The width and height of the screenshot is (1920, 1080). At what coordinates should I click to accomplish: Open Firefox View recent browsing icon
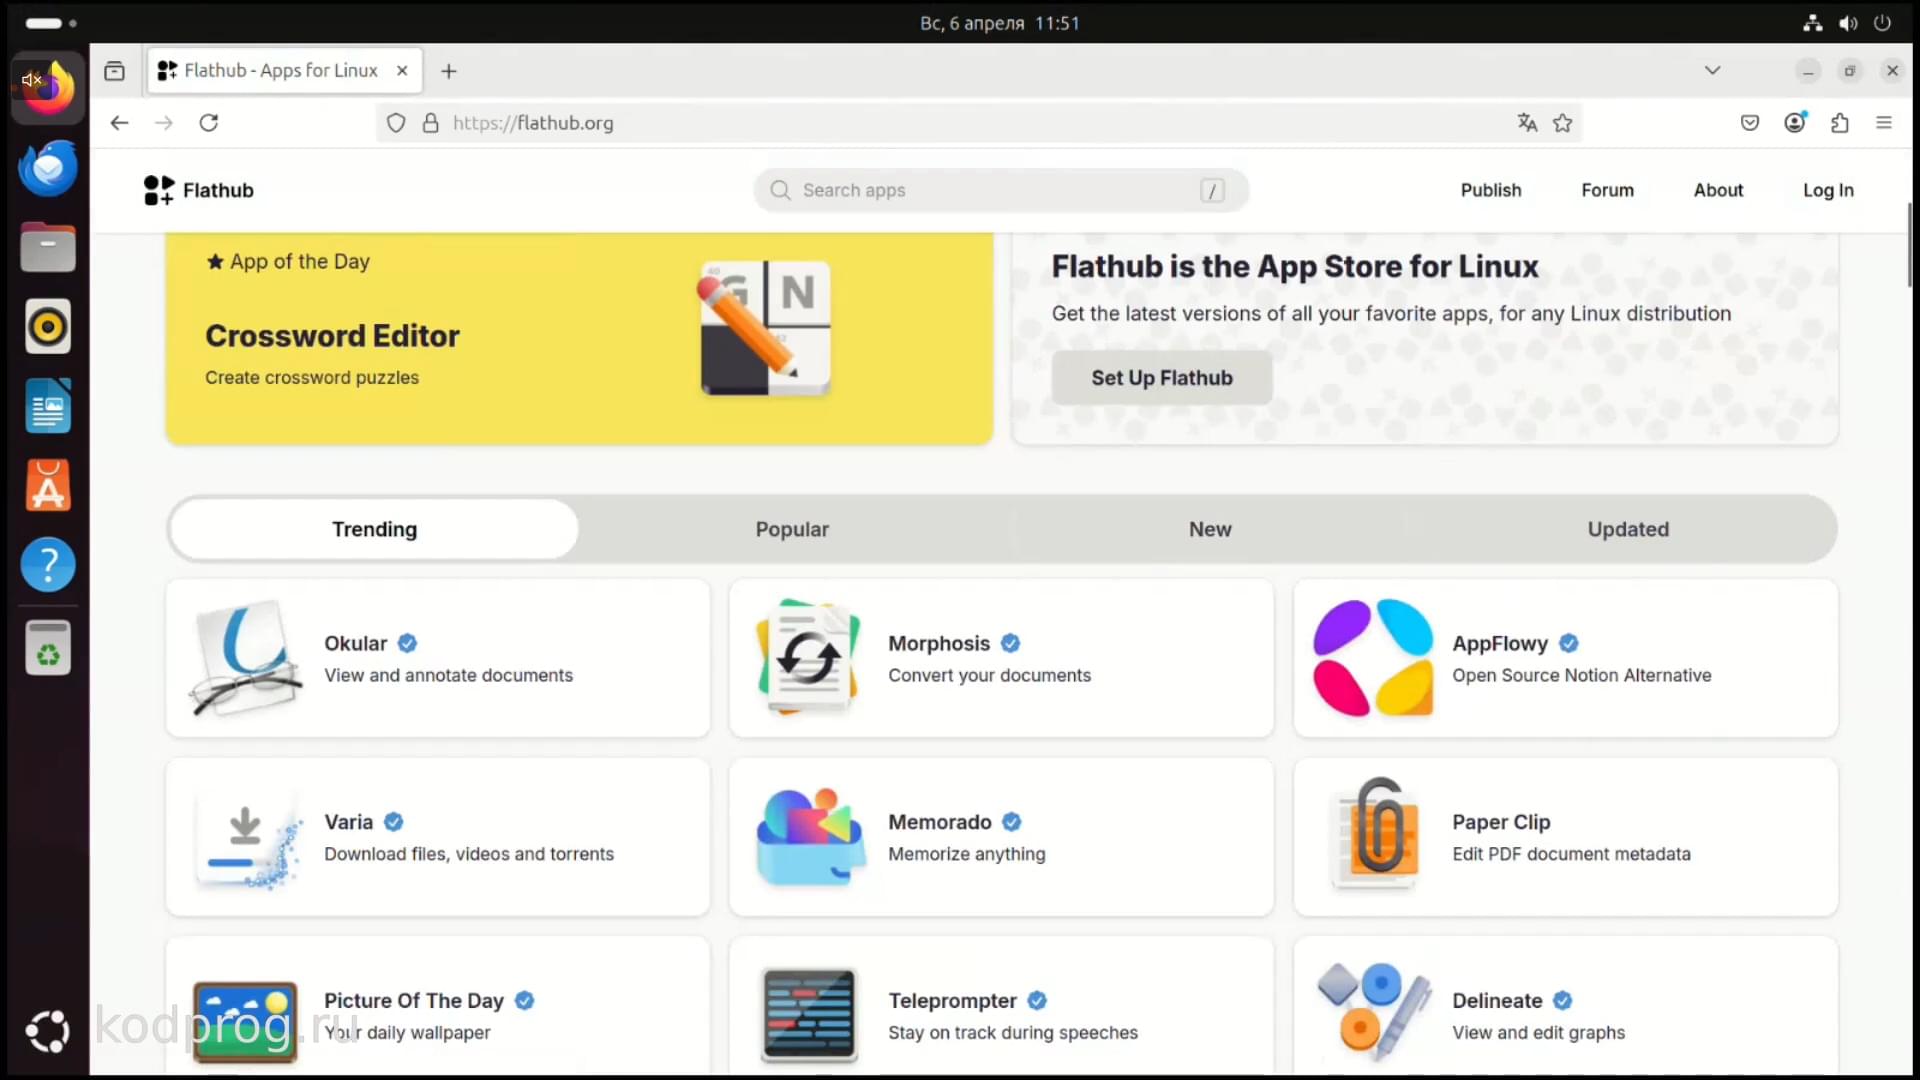[115, 71]
